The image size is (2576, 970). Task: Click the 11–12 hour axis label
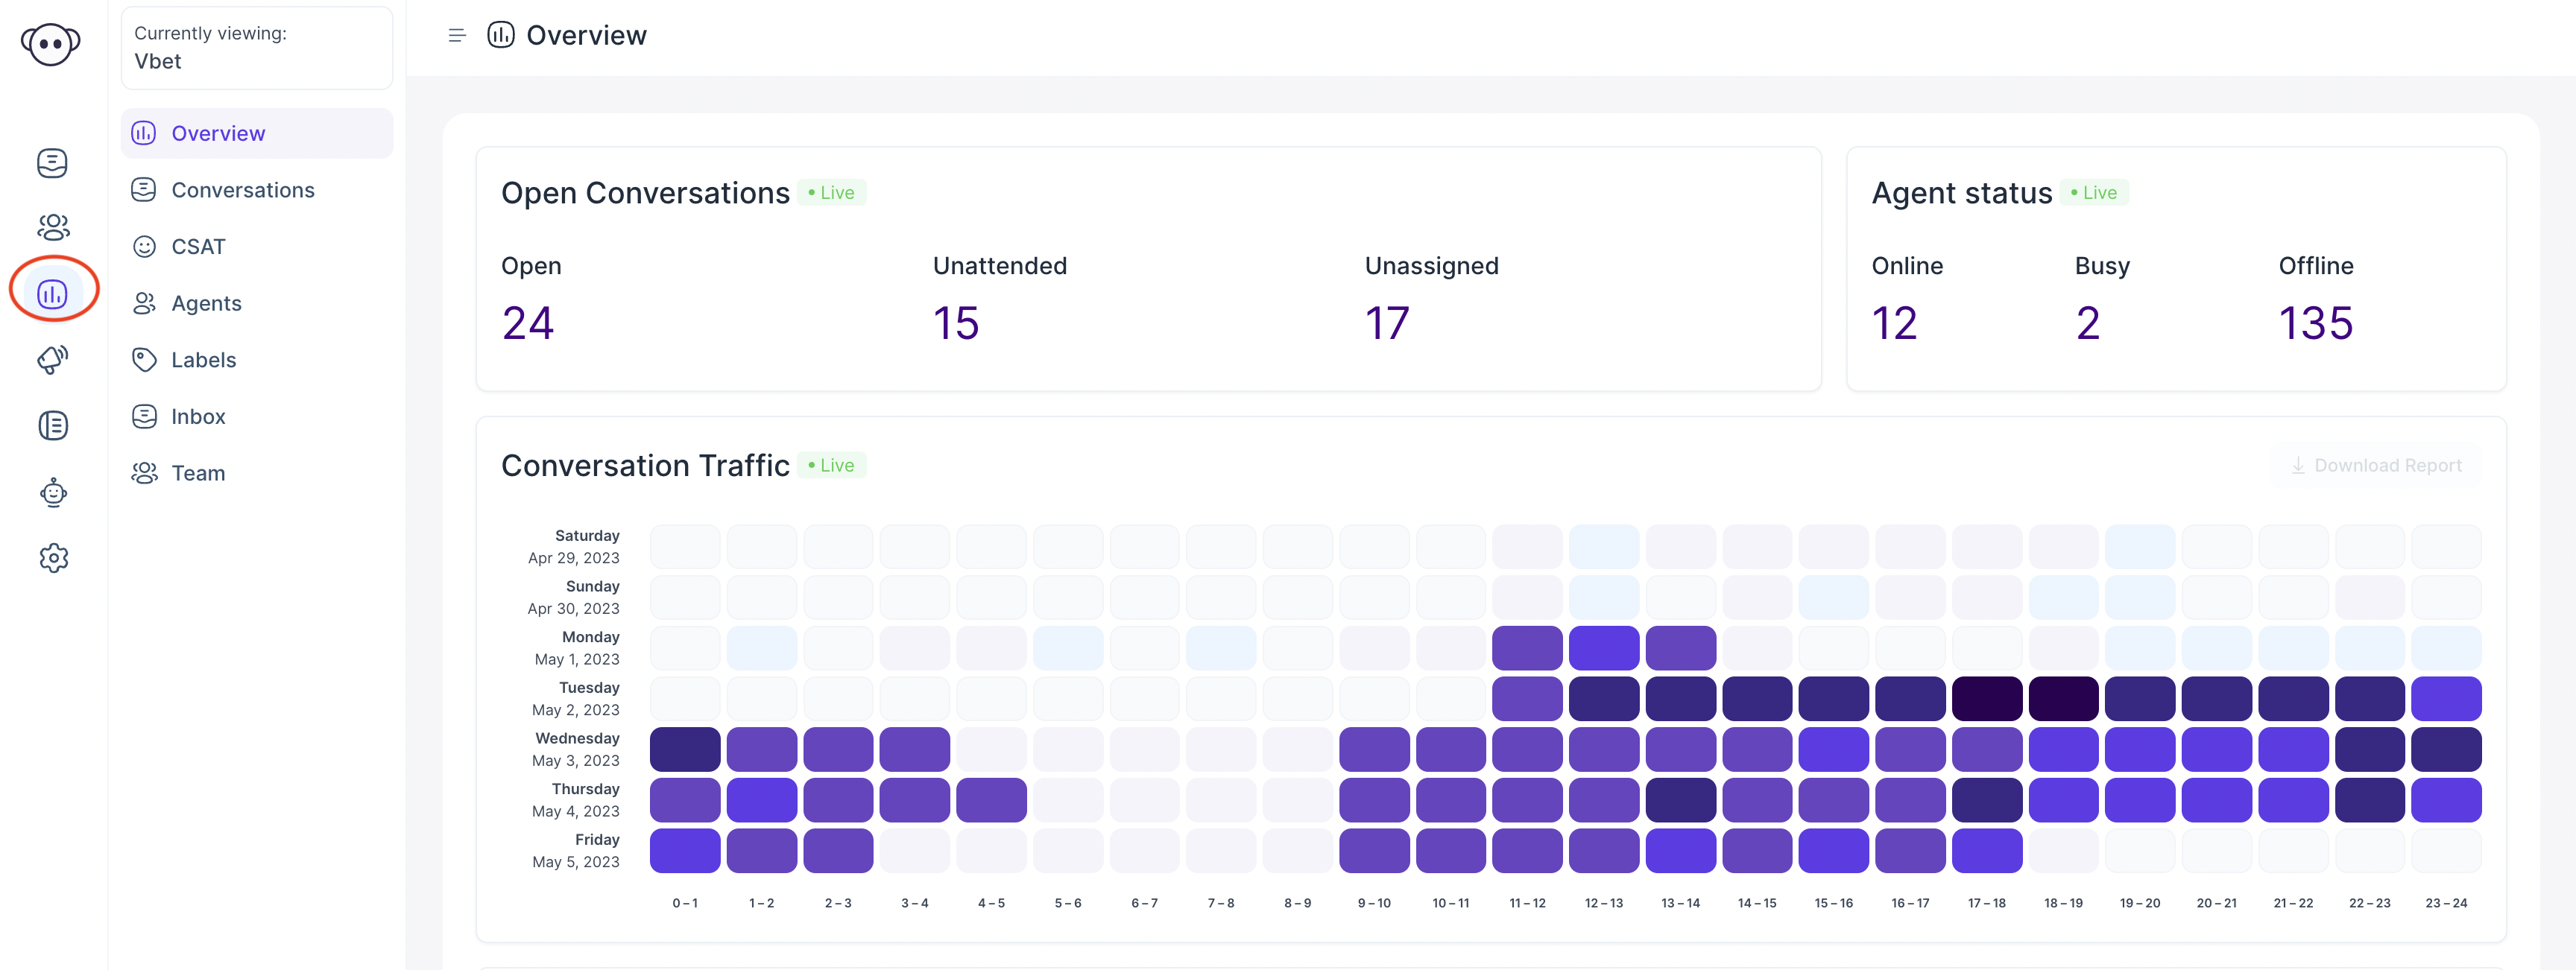tap(1527, 903)
